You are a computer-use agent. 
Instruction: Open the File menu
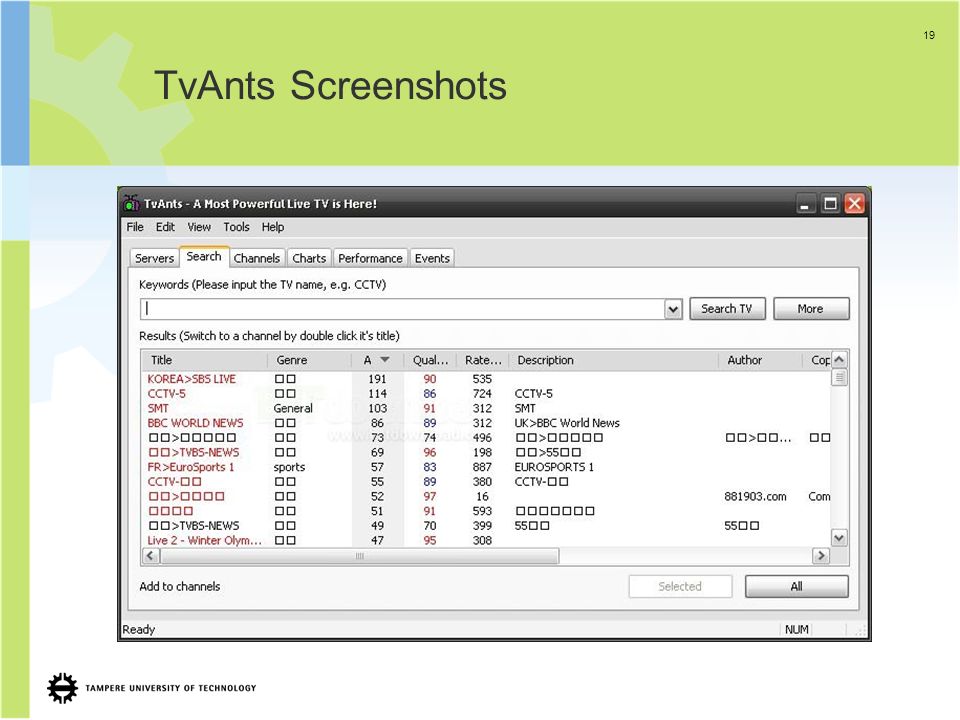coord(135,227)
